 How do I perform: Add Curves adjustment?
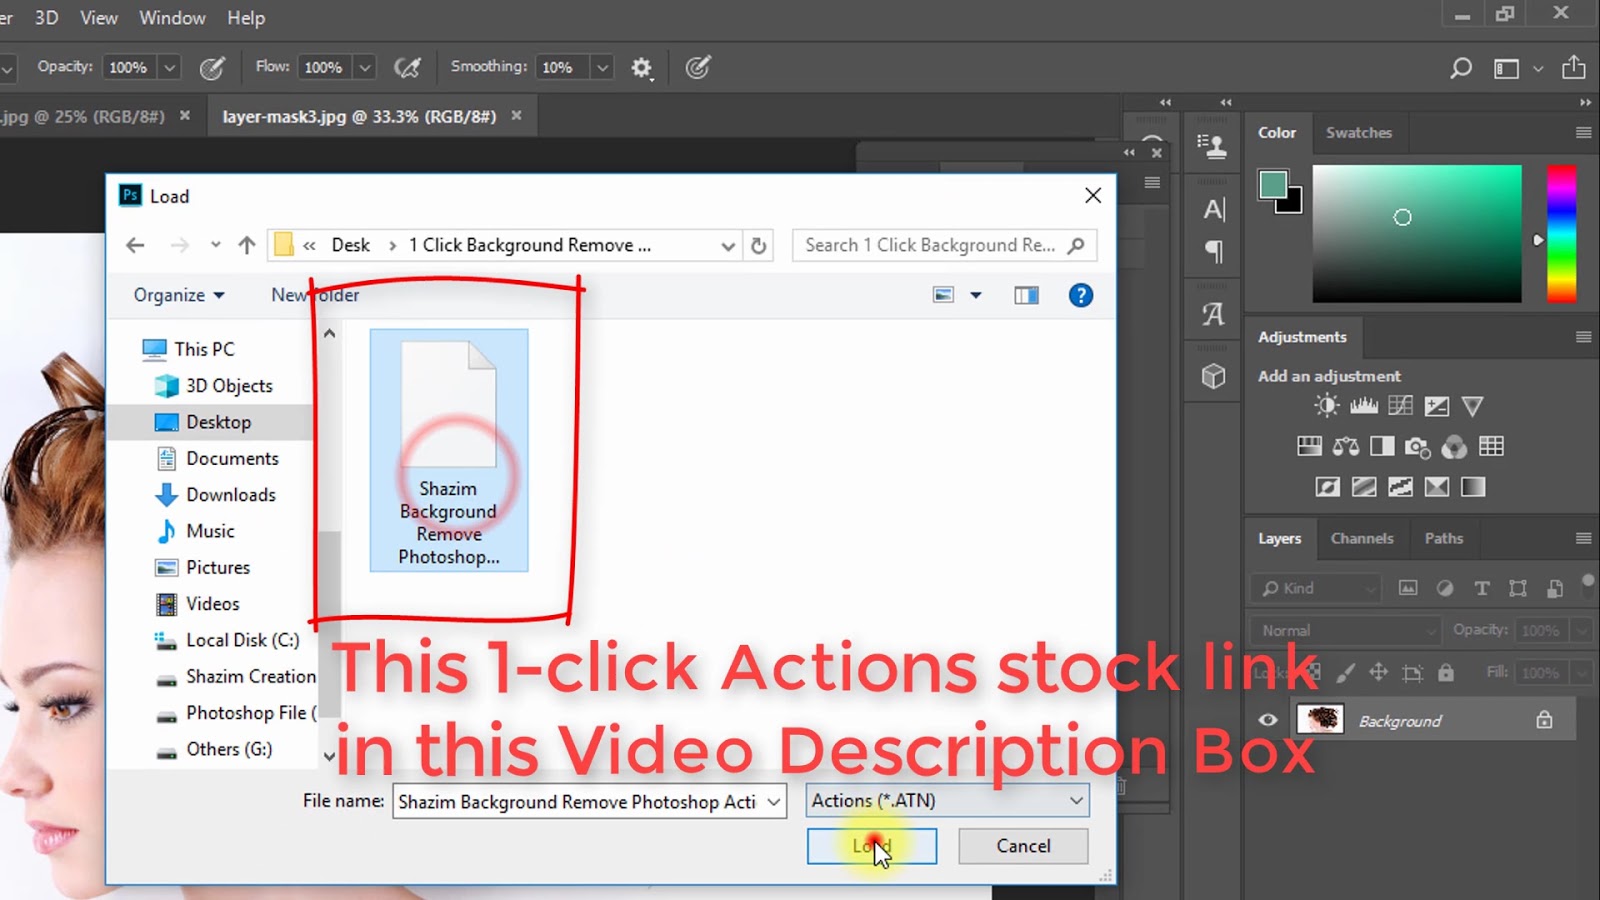[x=1401, y=406]
